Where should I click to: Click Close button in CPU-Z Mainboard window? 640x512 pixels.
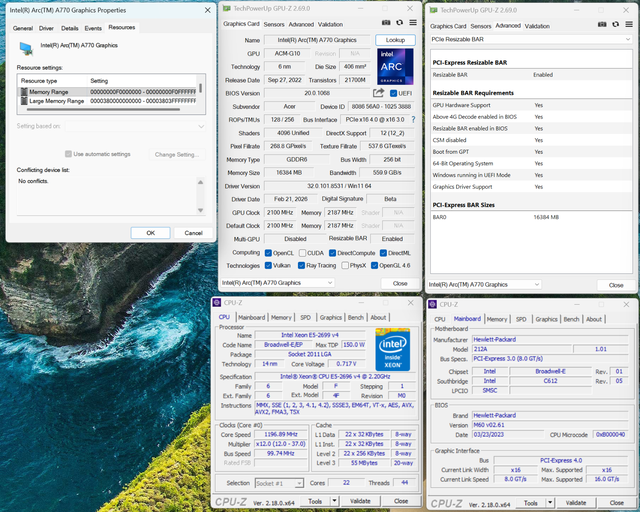pyautogui.click(x=616, y=503)
